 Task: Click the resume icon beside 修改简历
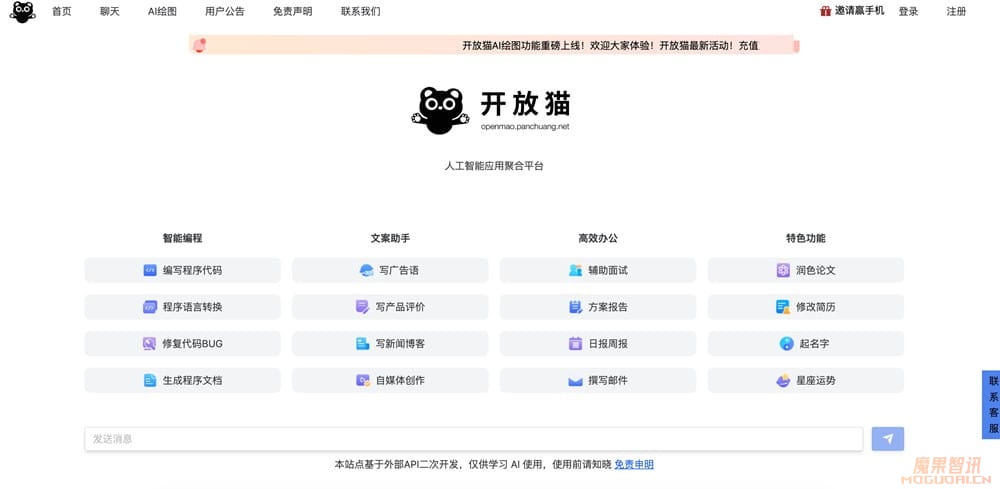[x=783, y=307]
